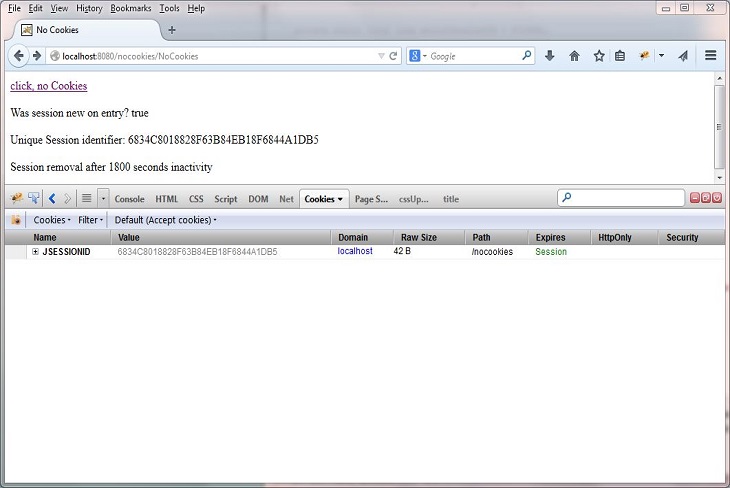Screen dimensions: 730x488
Task: Open the Cookies menu in Firebug subtoolbar
Action: click(52, 220)
